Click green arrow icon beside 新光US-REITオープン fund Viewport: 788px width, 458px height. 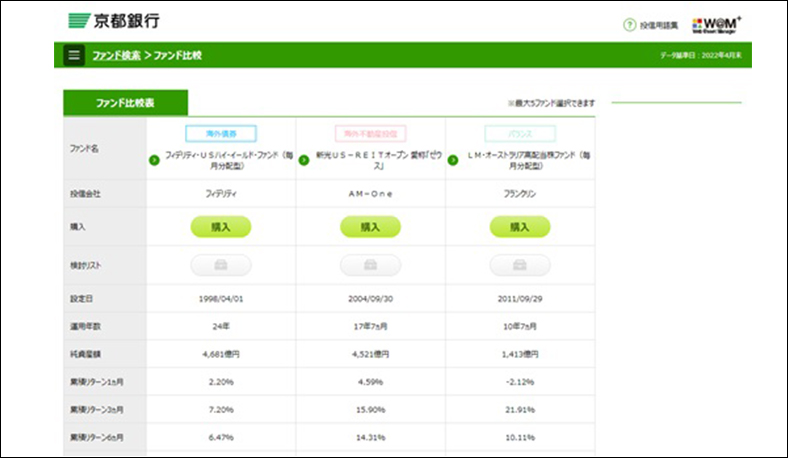click(304, 160)
